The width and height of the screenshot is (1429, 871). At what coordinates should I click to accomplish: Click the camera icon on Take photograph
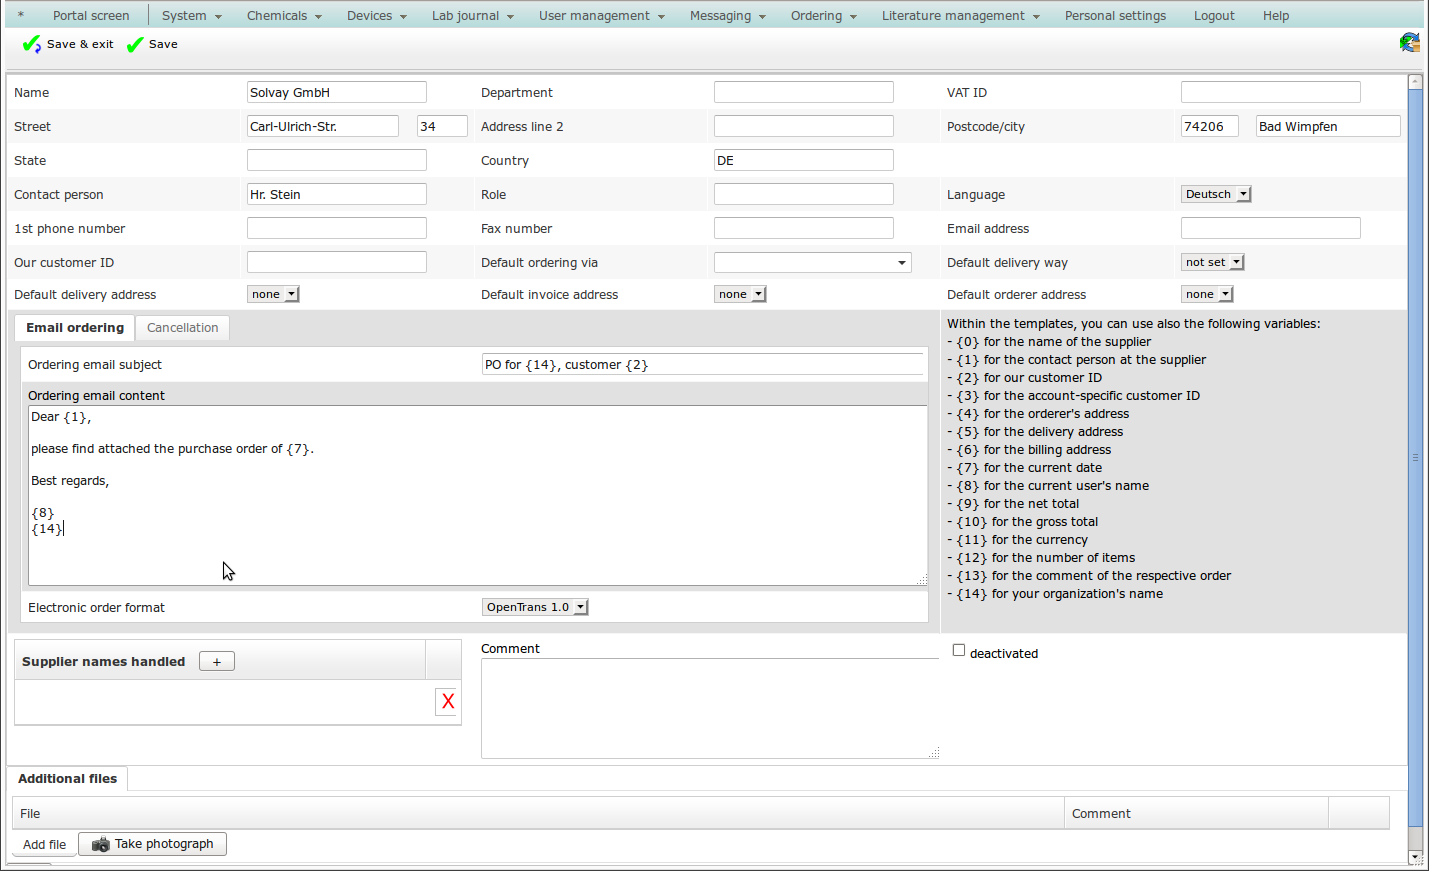(x=100, y=845)
